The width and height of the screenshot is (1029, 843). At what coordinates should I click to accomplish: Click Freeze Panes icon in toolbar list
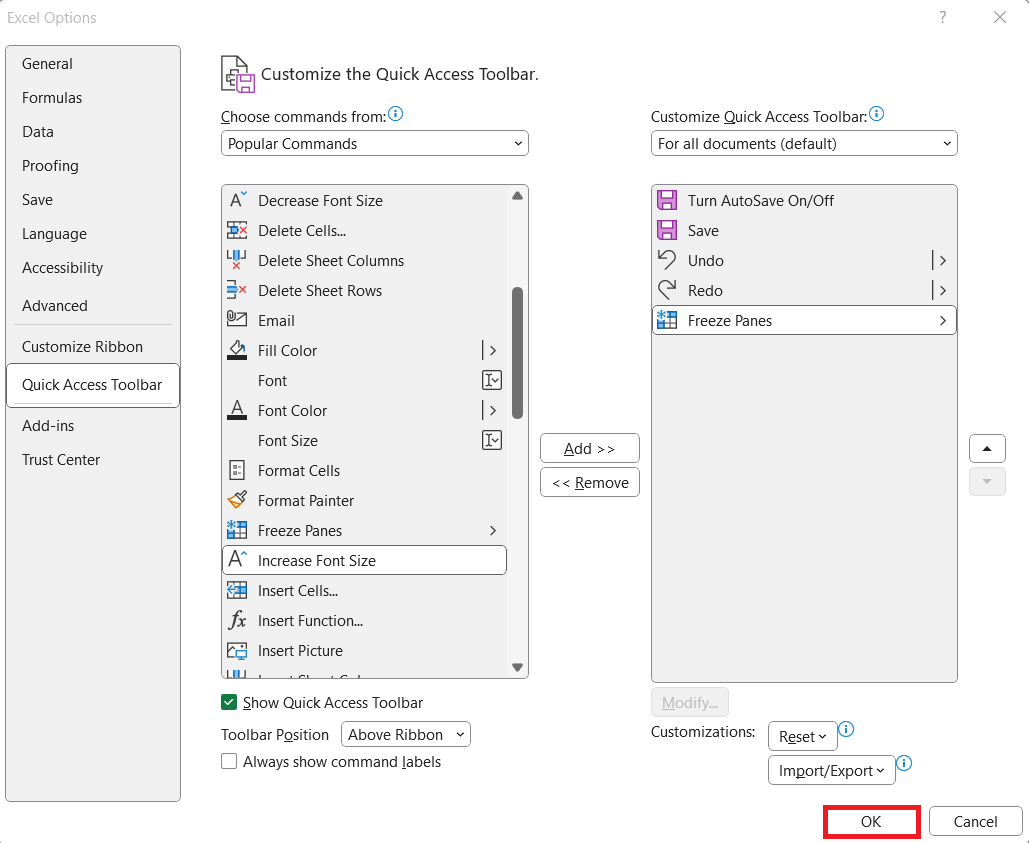tap(667, 320)
